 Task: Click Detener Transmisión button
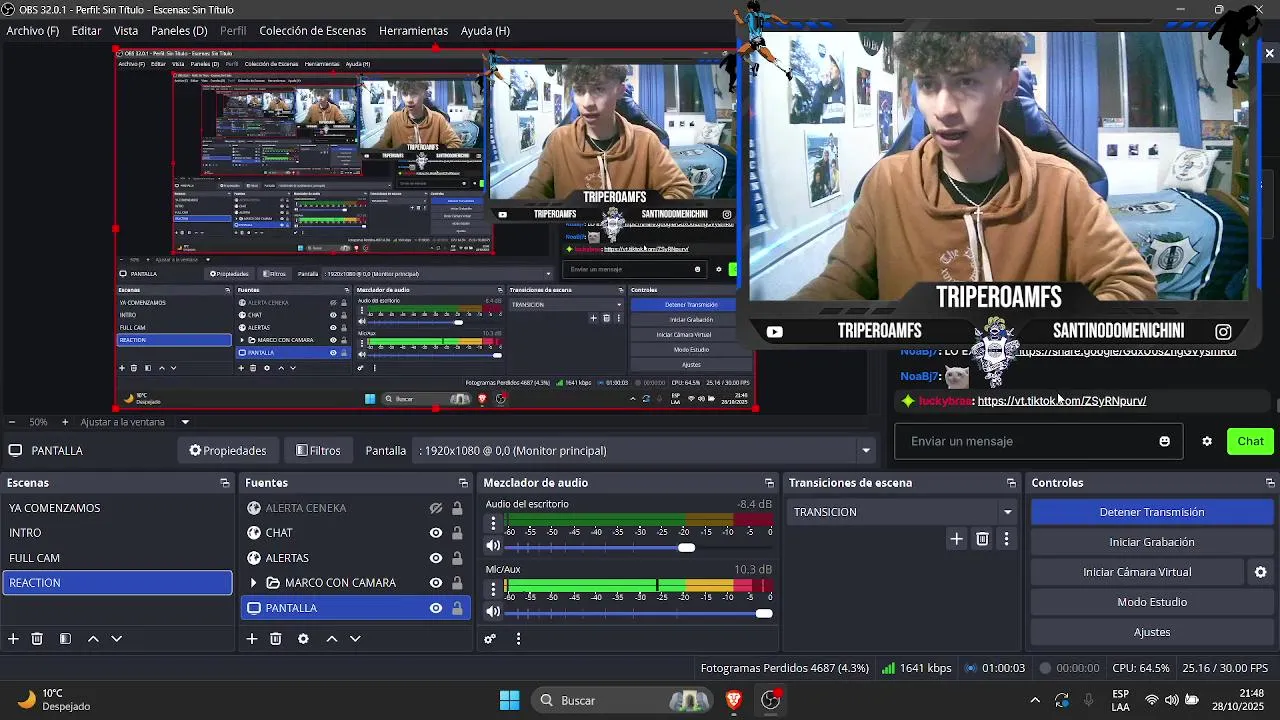pos(1152,512)
